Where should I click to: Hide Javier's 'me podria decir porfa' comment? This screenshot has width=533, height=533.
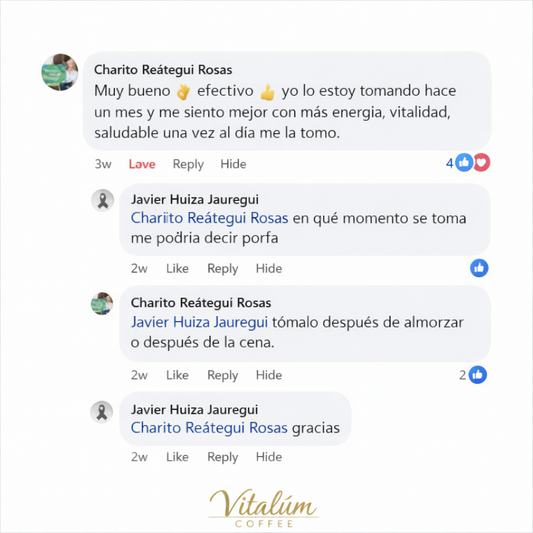269,269
